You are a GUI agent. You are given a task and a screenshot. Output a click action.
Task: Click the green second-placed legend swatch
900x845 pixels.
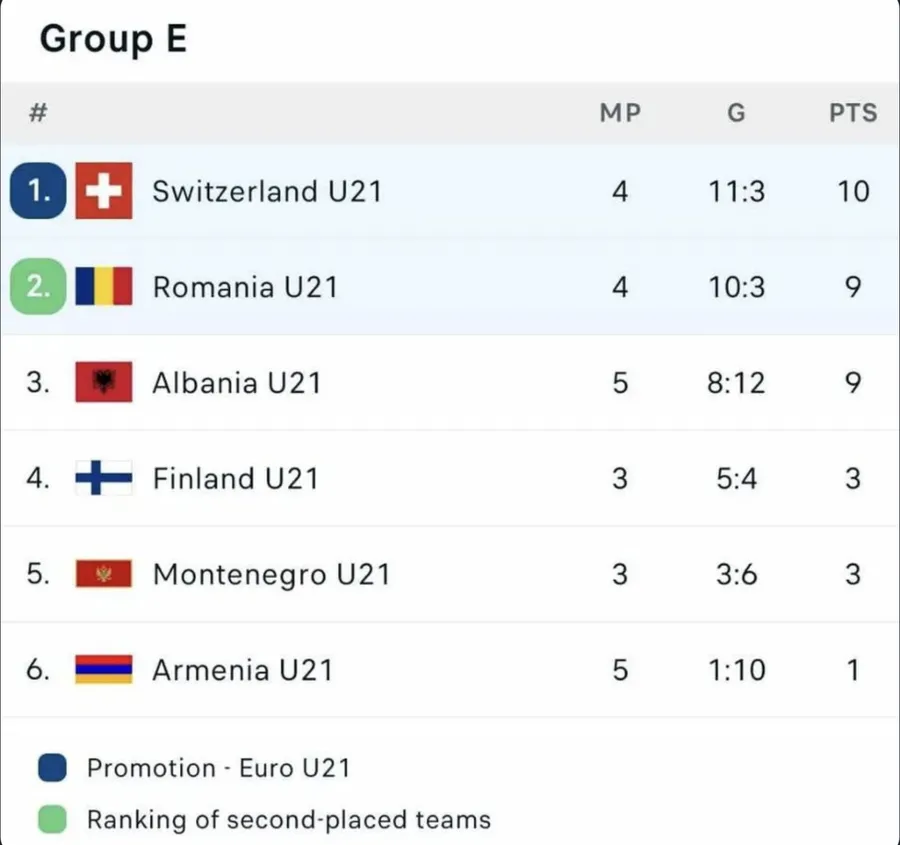tap(52, 820)
